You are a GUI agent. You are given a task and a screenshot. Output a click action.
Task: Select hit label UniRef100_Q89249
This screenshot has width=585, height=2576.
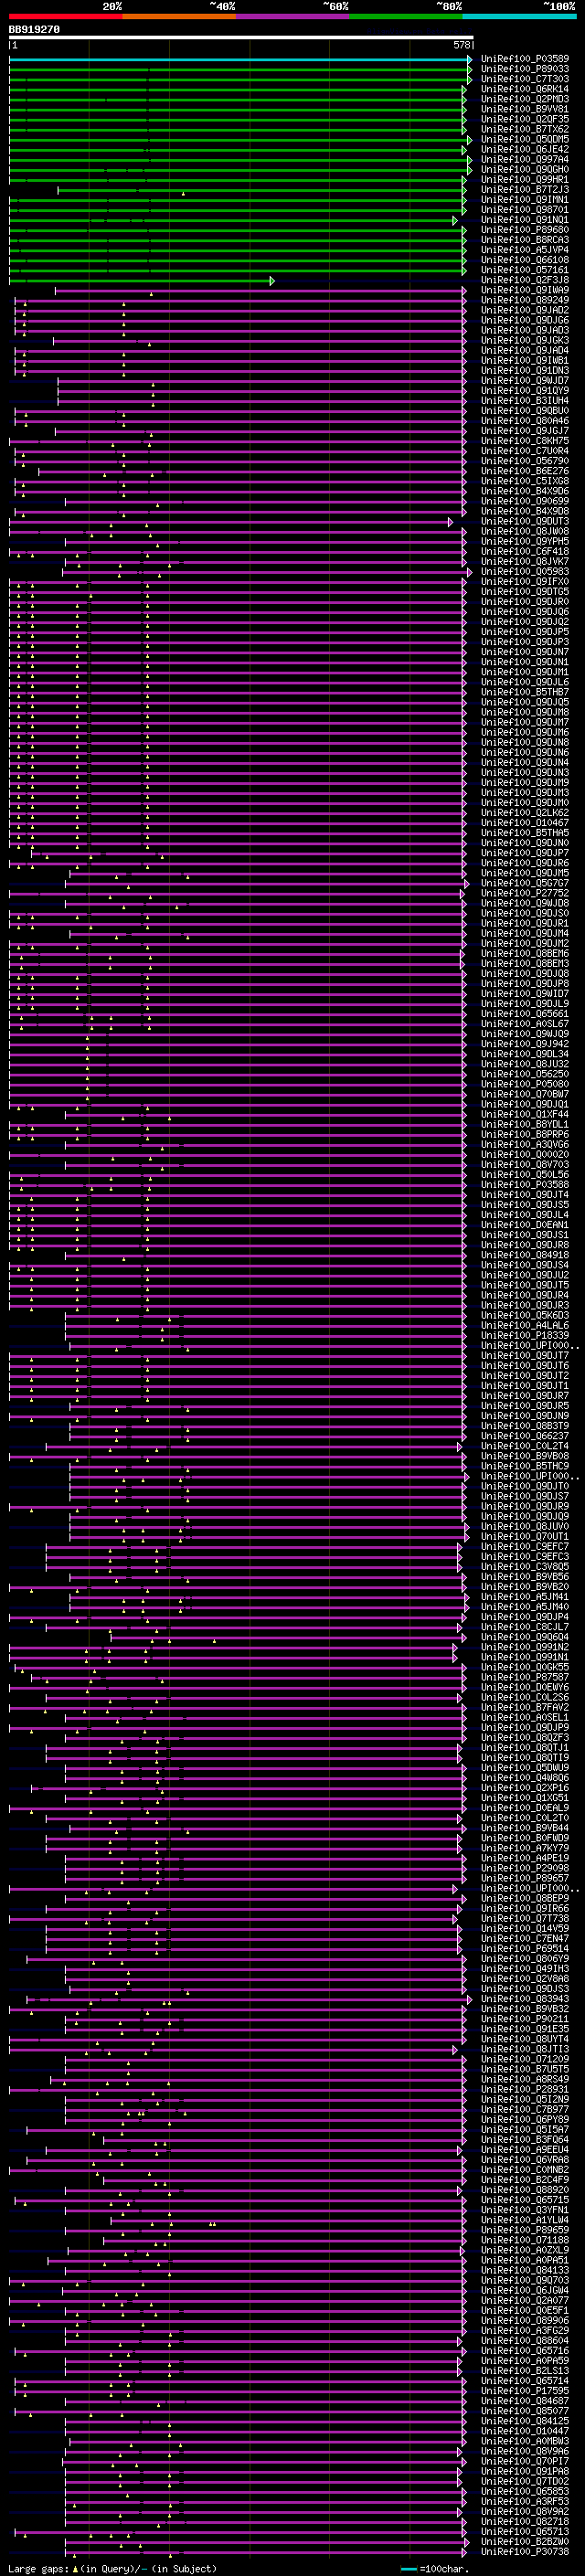coord(525,300)
